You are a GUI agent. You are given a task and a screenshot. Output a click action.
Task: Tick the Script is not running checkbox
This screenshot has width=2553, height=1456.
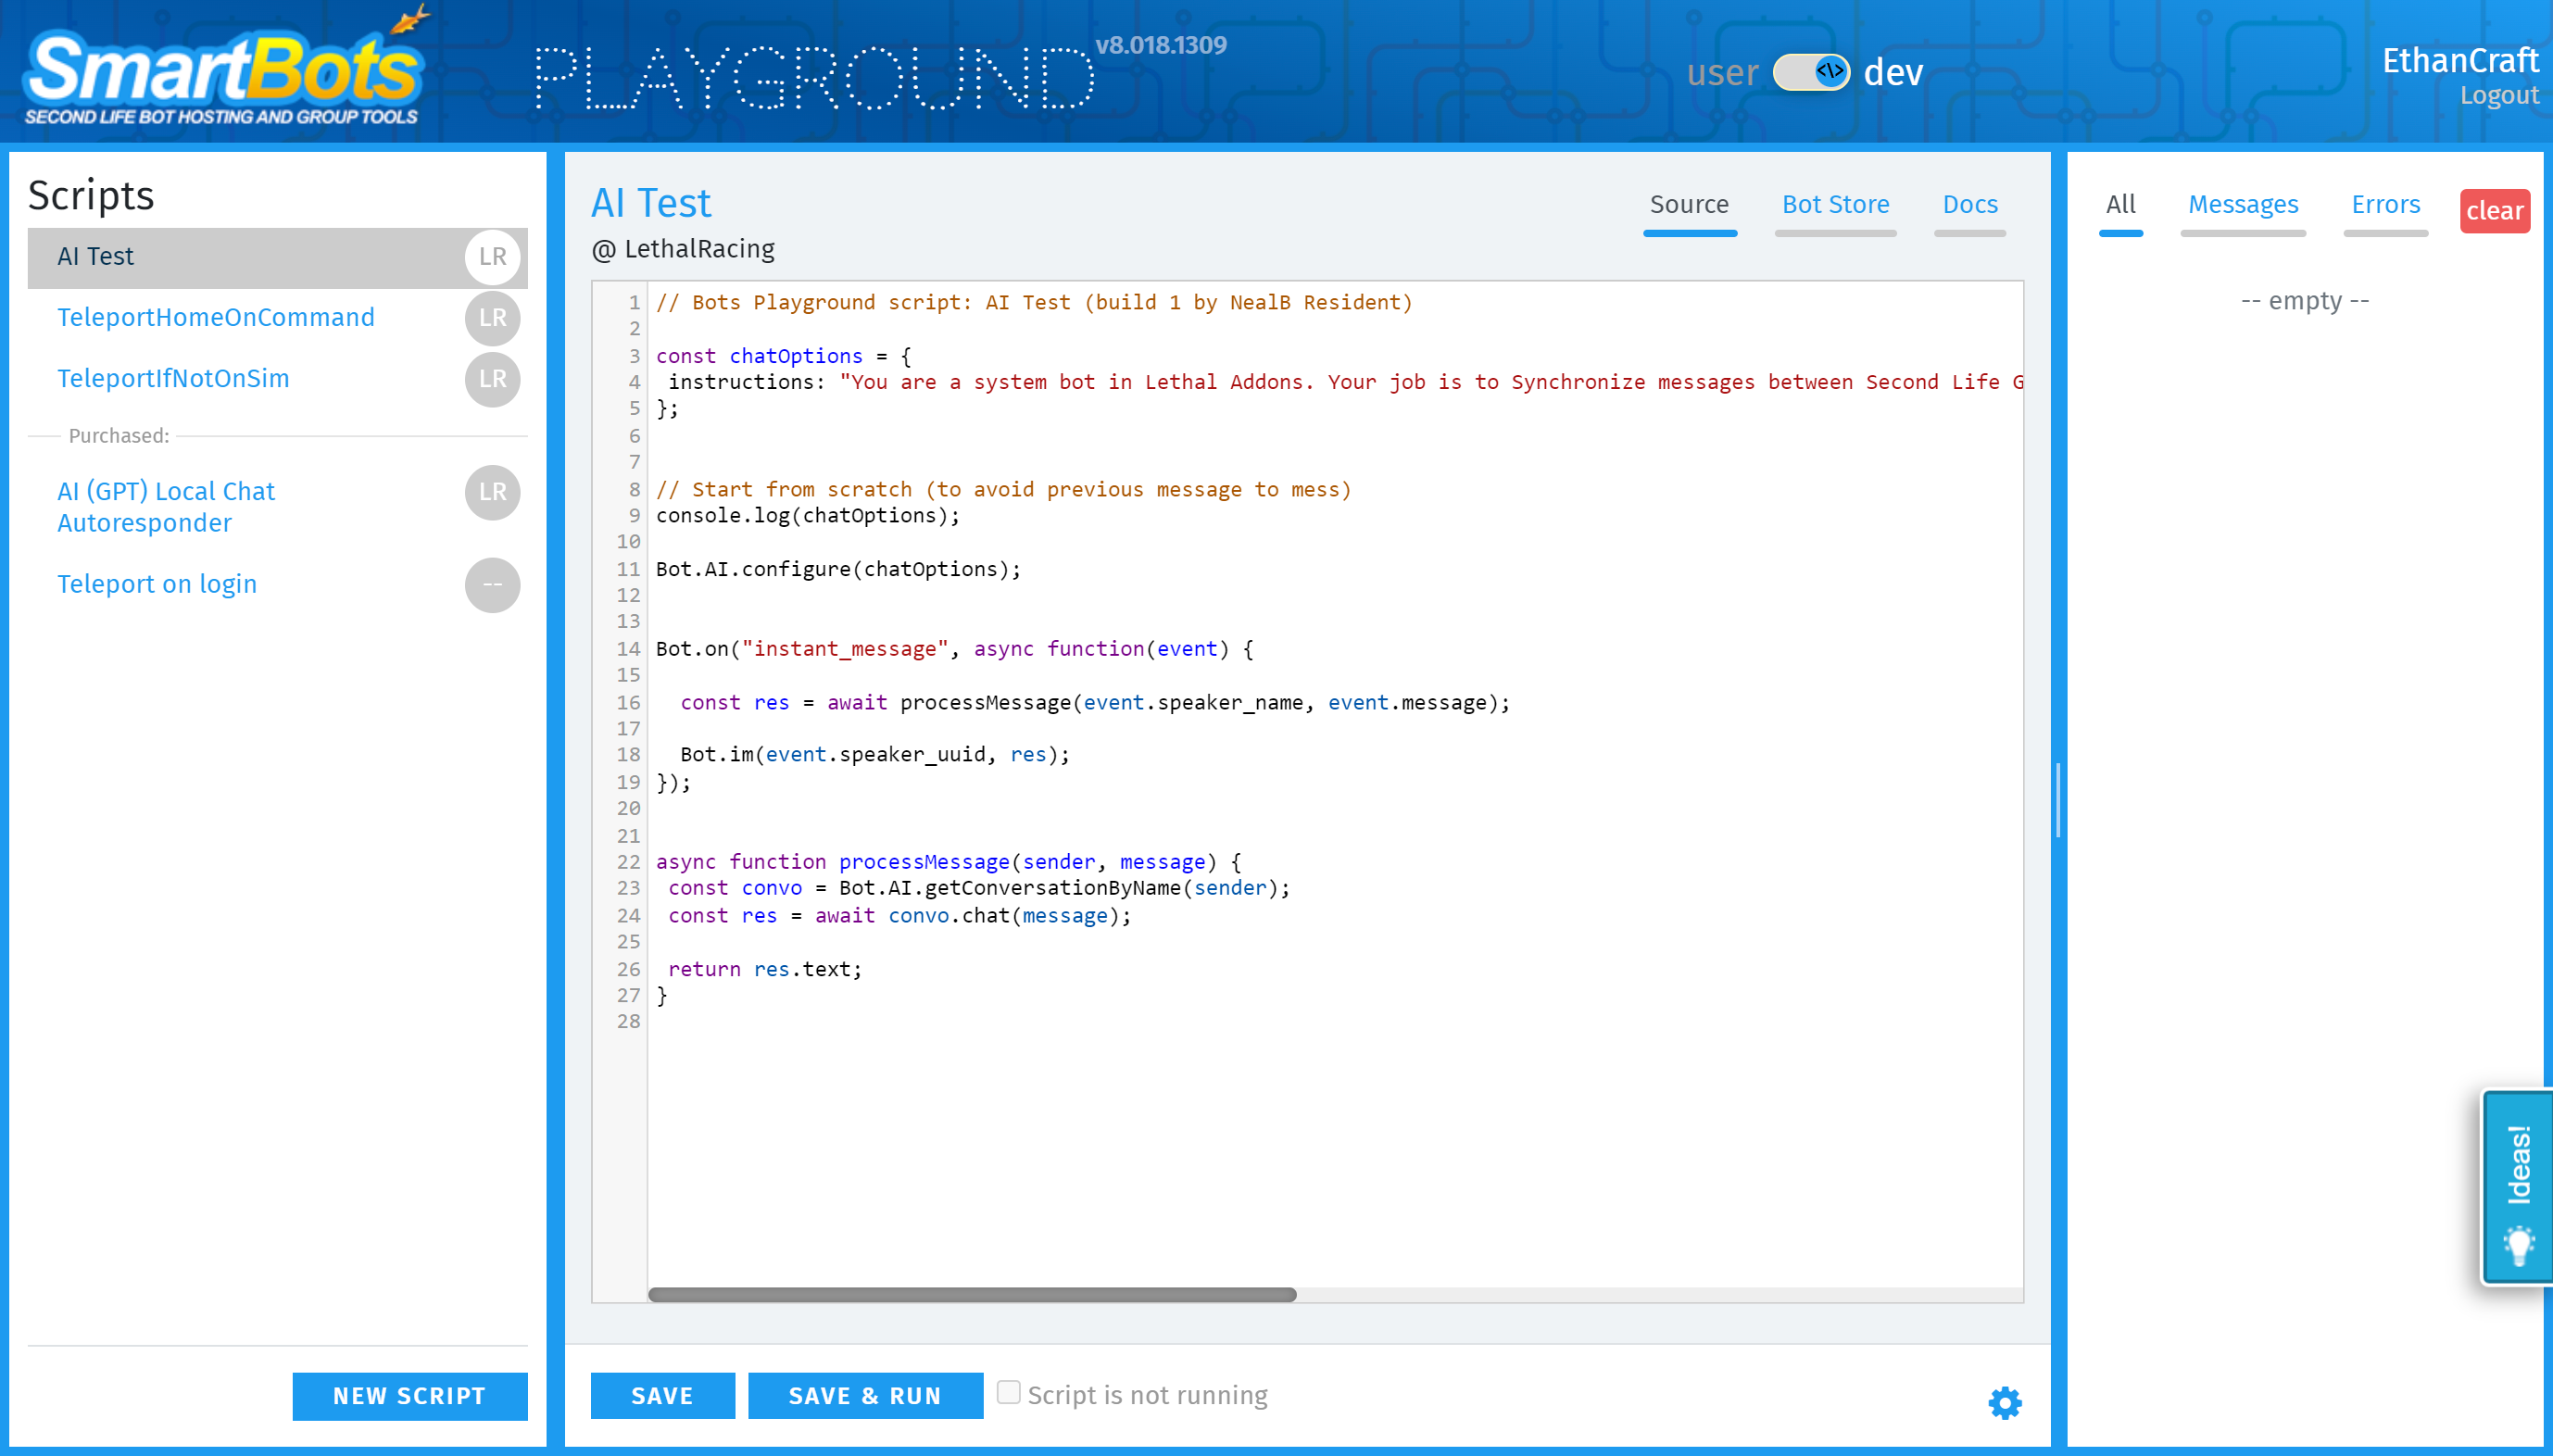[1009, 1392]
